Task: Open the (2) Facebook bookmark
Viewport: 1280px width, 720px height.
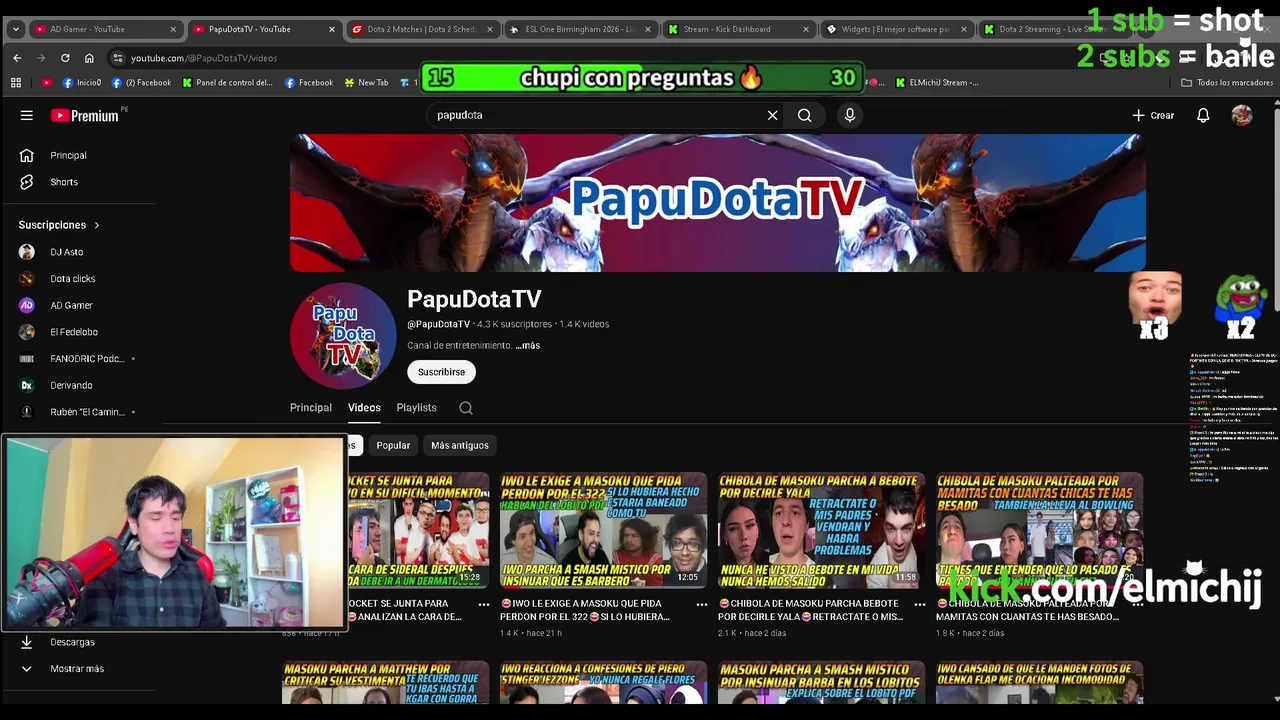Action: (x=141, y=83)
